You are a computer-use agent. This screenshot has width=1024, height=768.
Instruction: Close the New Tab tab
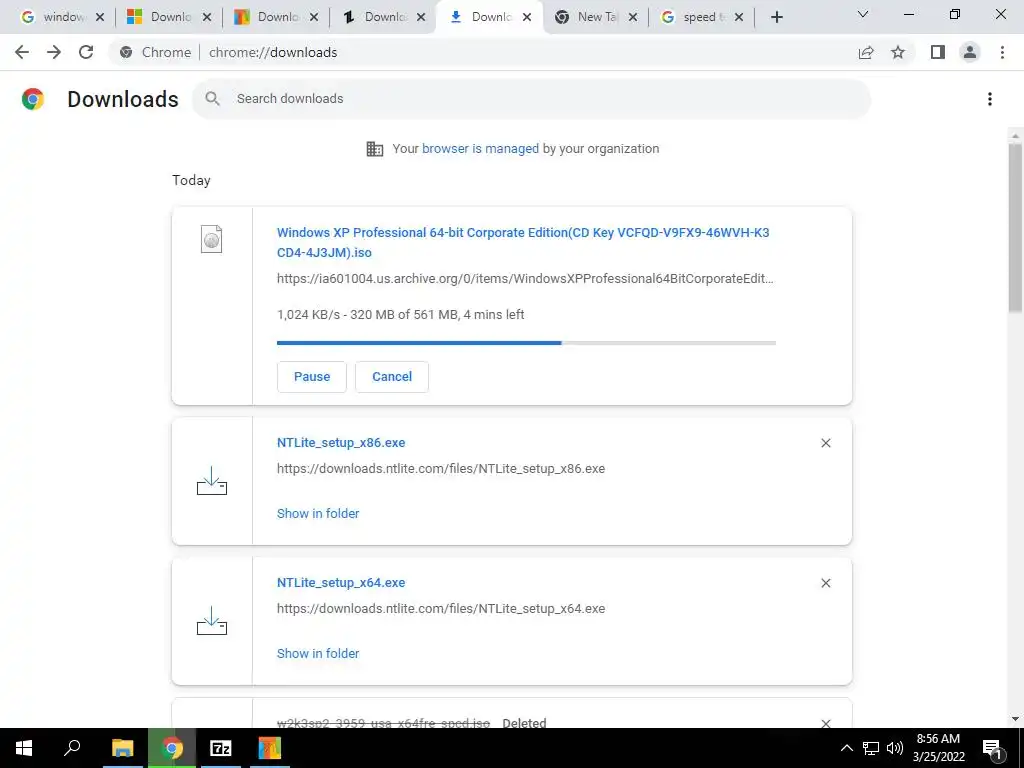(633, 18)
